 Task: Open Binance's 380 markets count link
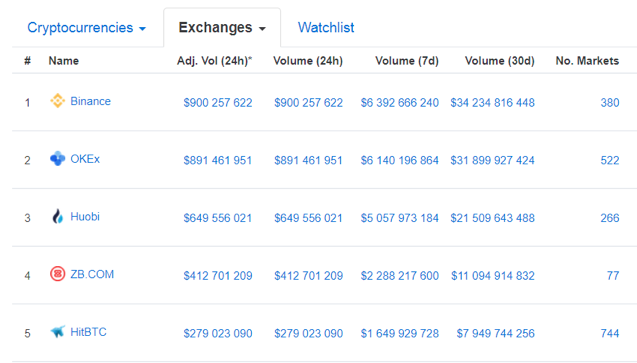click(610, 103)
